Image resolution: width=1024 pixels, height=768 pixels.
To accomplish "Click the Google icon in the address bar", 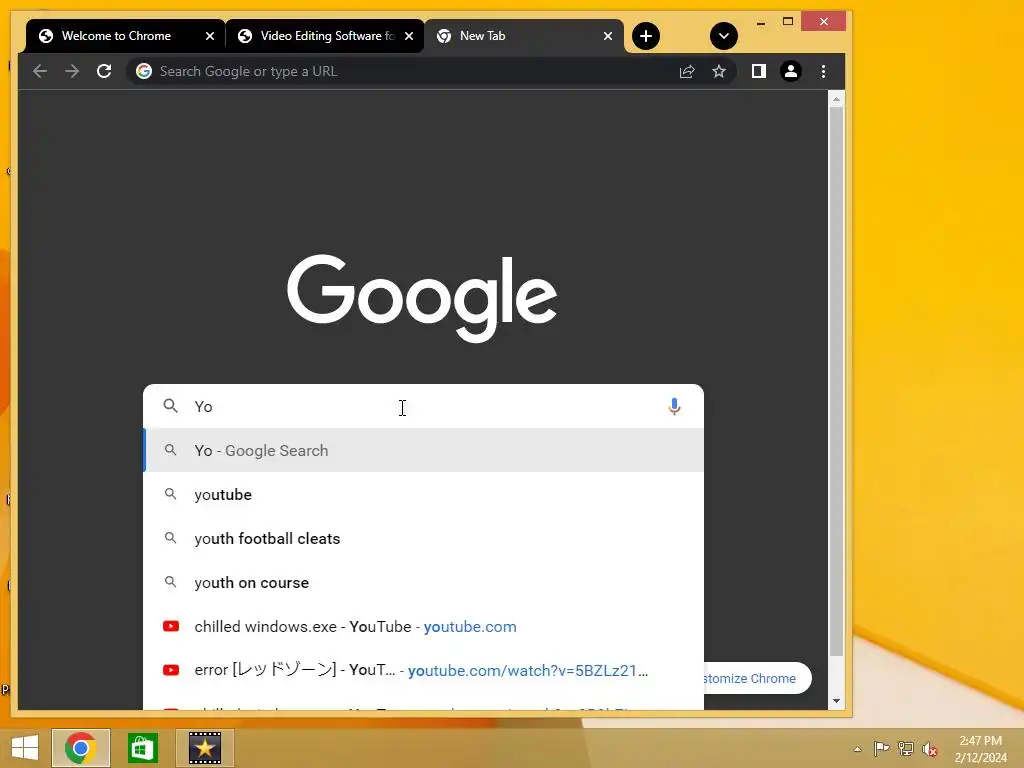I will click(x=144, y=71).
